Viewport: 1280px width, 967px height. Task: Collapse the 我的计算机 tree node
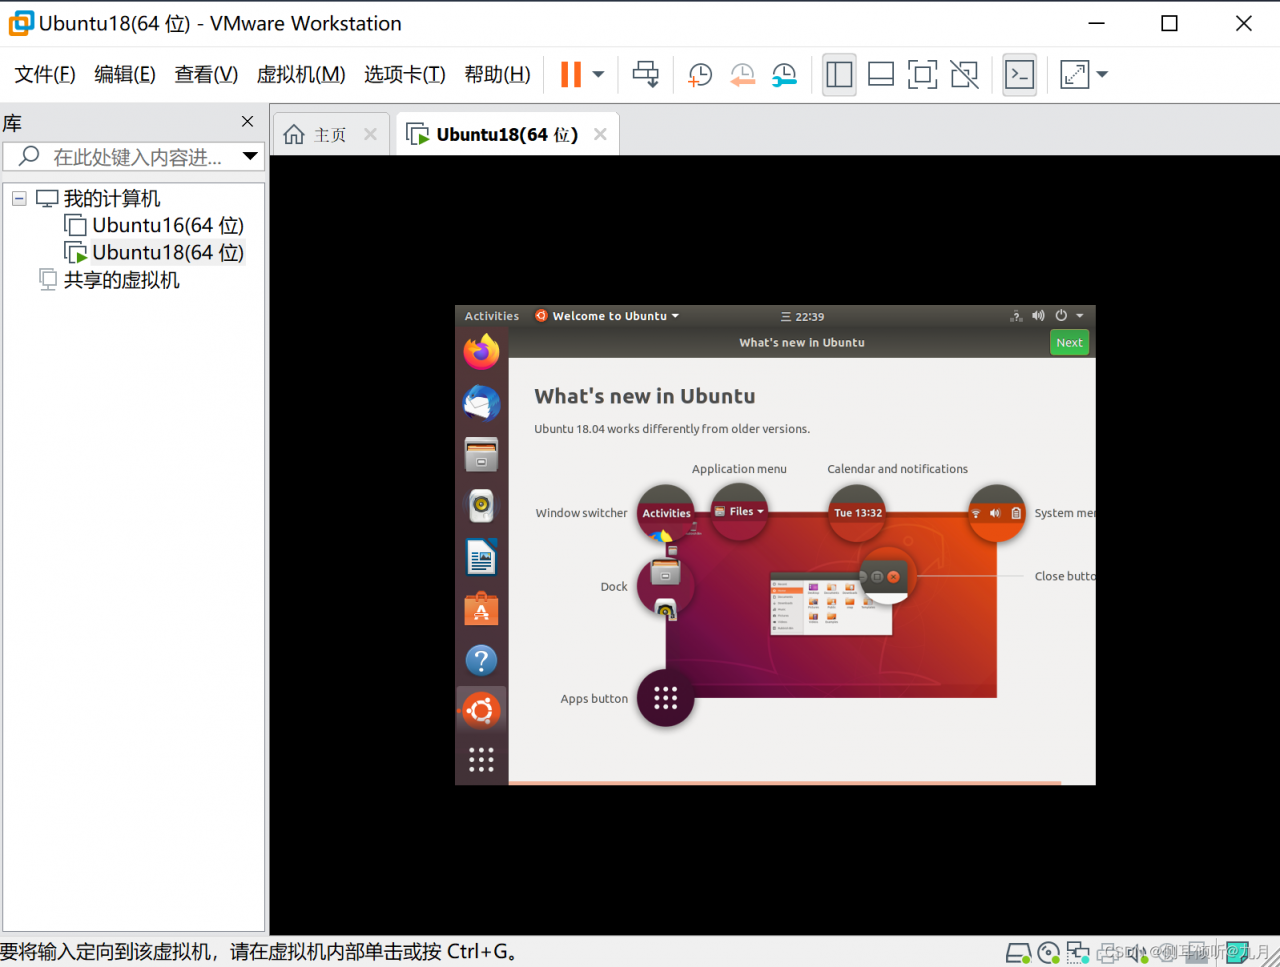coord(19,199)
